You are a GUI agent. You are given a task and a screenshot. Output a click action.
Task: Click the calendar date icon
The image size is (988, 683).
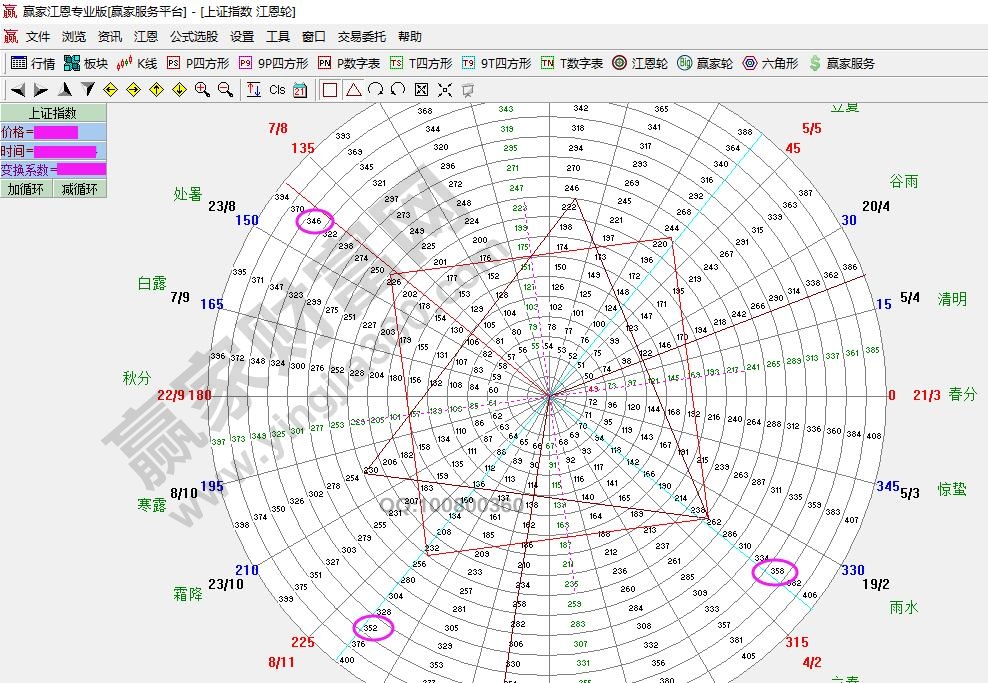pyautogui.click(x=300, y=90)
